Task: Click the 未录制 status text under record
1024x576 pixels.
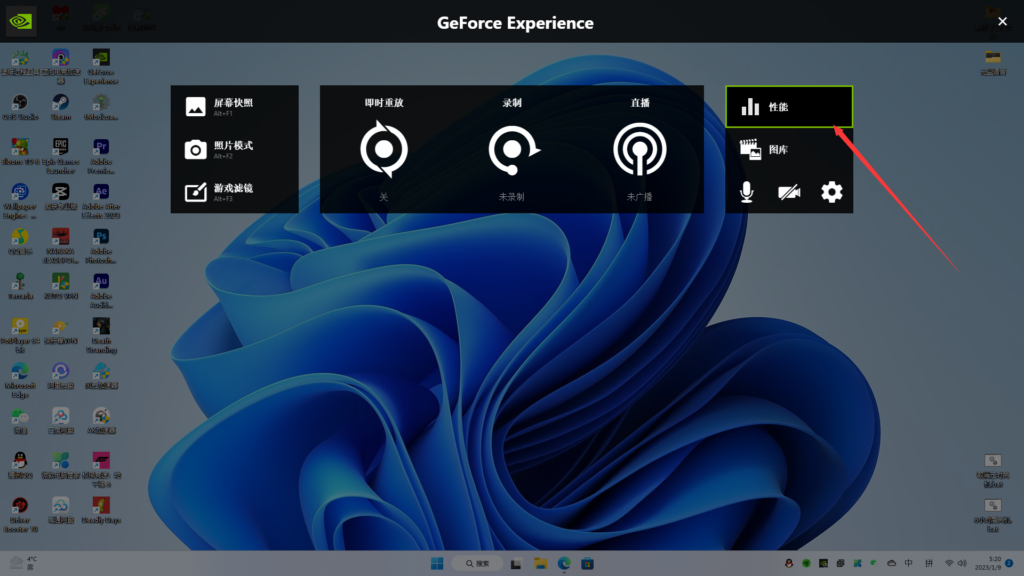Action: coord(512,197)
